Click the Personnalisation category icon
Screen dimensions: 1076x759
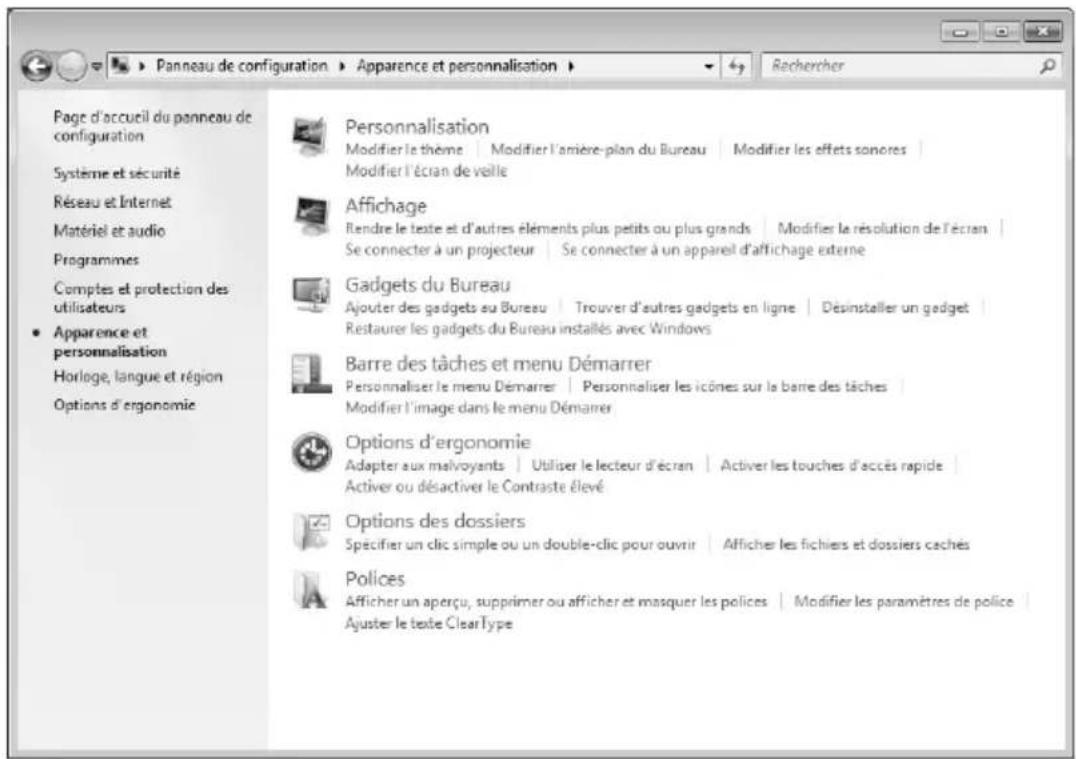coord(310,137)
